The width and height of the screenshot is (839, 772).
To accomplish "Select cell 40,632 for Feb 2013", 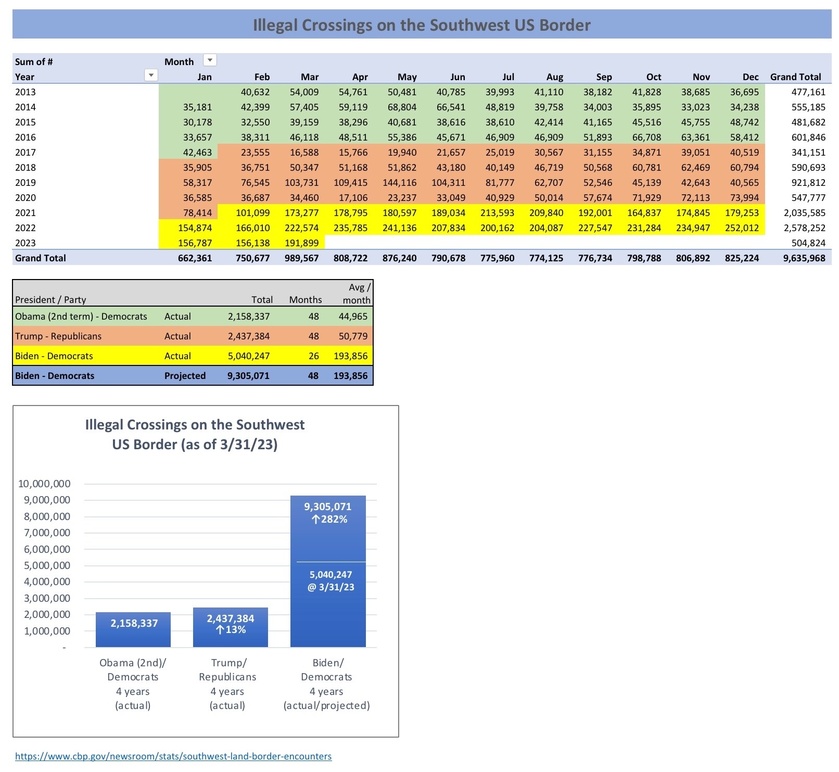I will click(255, 92).
